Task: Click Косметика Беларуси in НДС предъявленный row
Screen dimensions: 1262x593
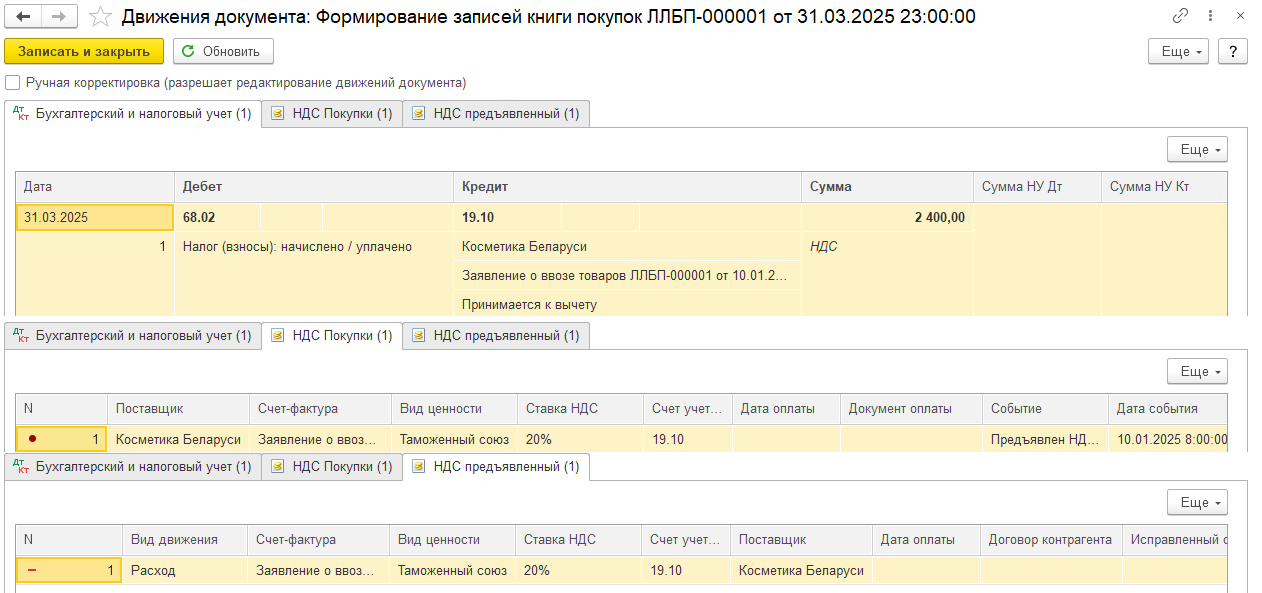Action: pyautogui.click(x=801, y=570)
